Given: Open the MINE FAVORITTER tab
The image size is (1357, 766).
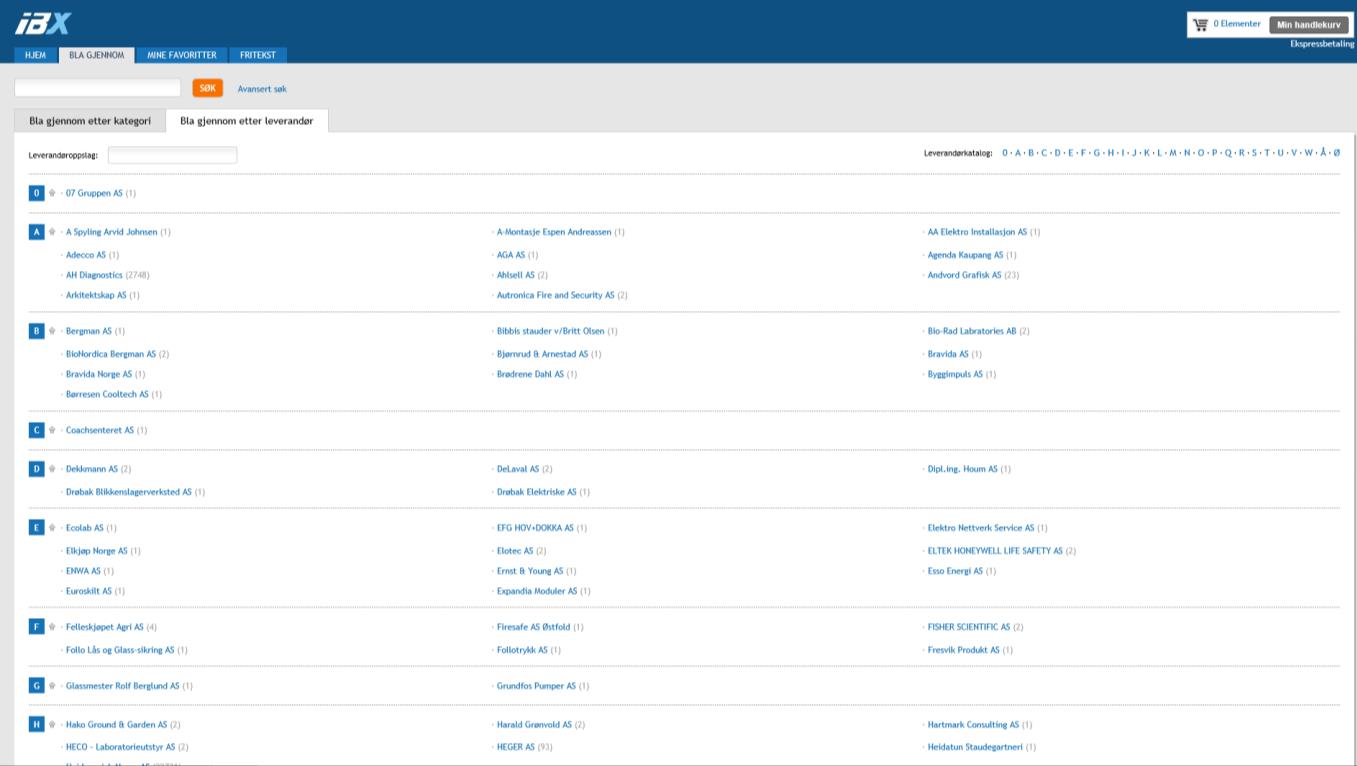Looking at the screenshot, I should tap(182, 55).
